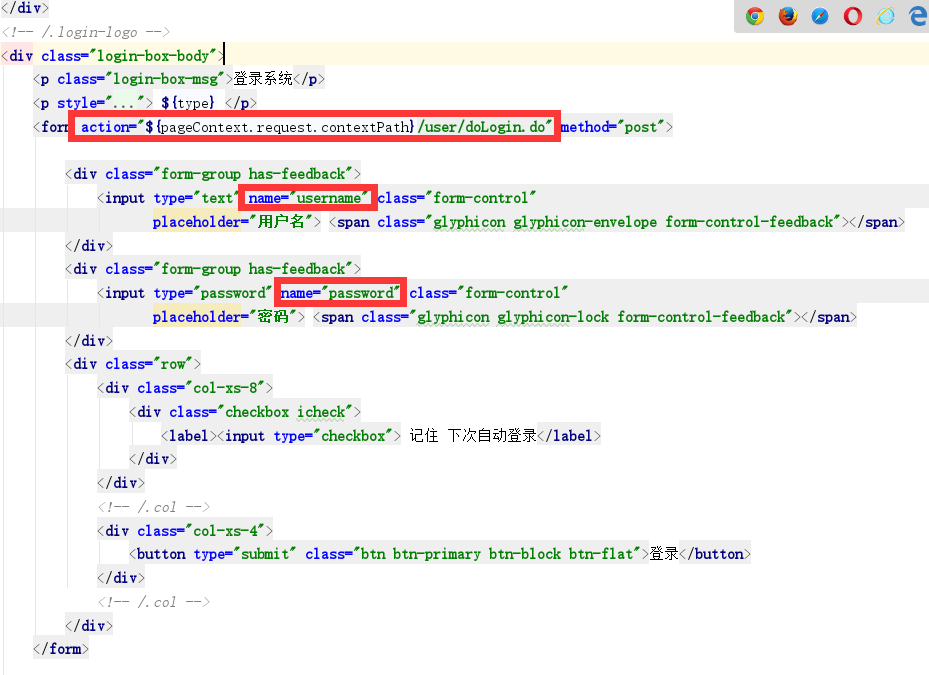Click input type="checkbox" code text
The height and width of the screenshot is (675, 929).
click(309, 436)
